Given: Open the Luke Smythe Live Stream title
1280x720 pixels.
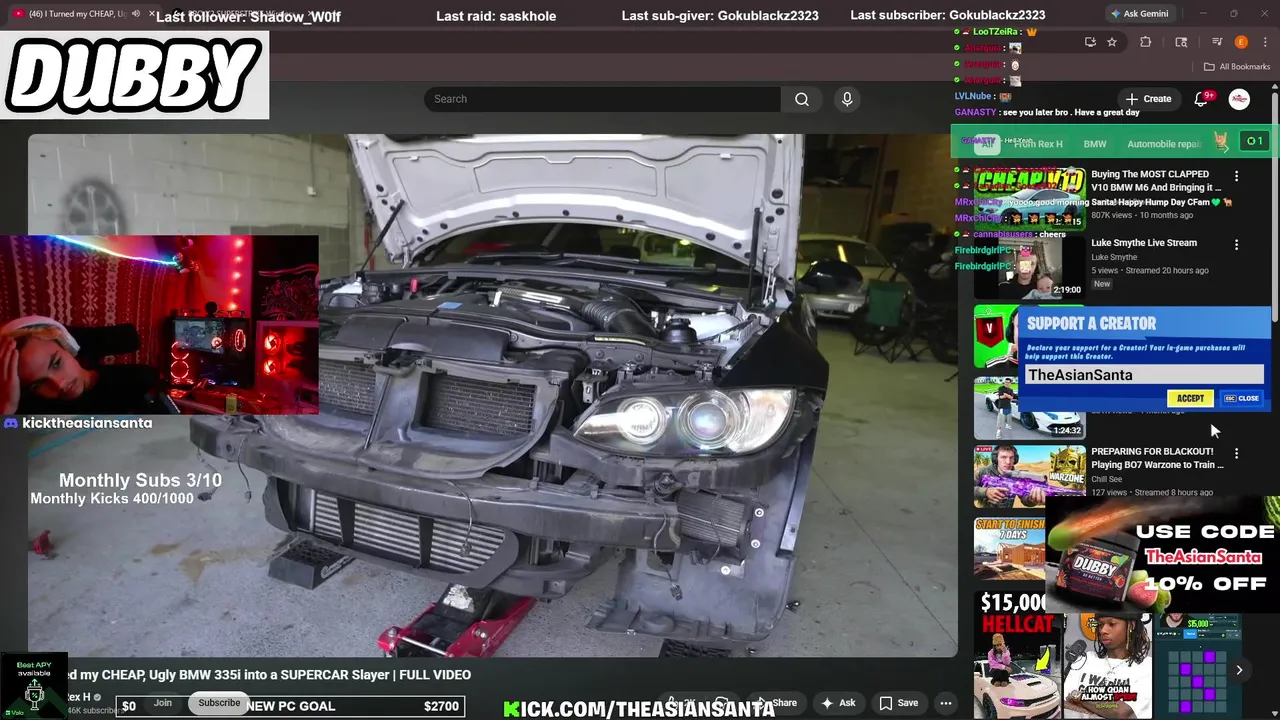Looking at the screenshot, I should [1143, 242].
